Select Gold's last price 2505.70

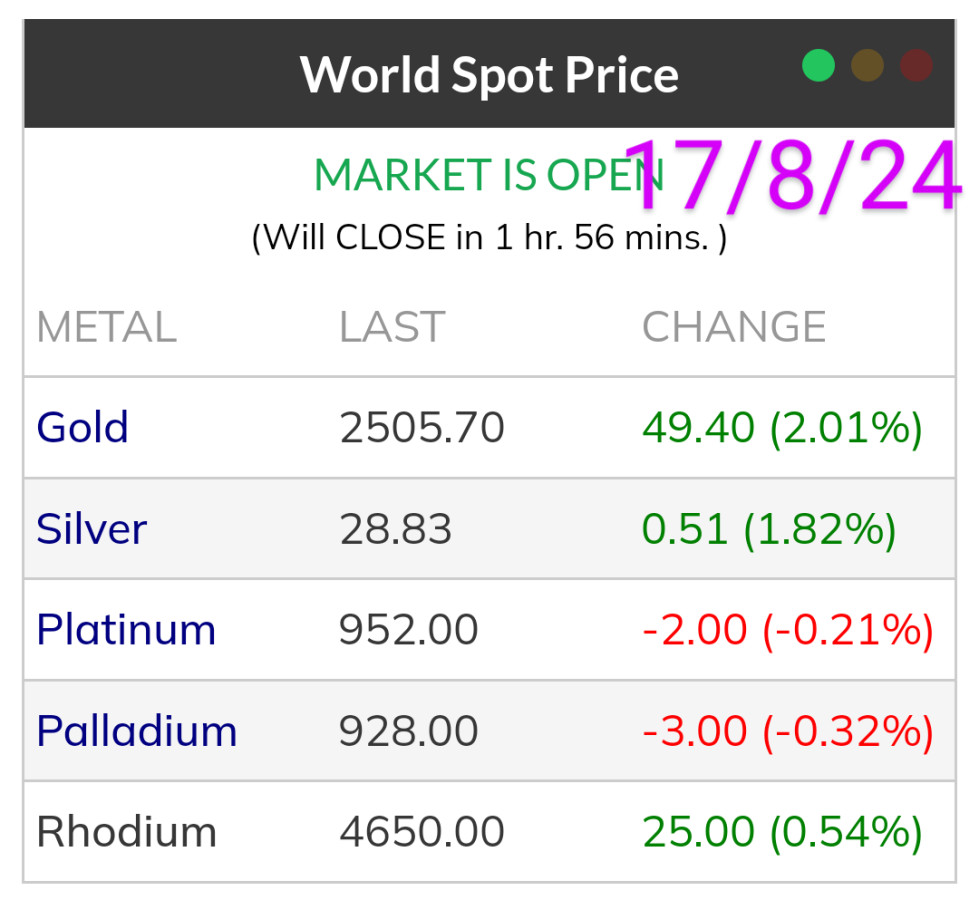pyautogui.click(x=422, y=428)
